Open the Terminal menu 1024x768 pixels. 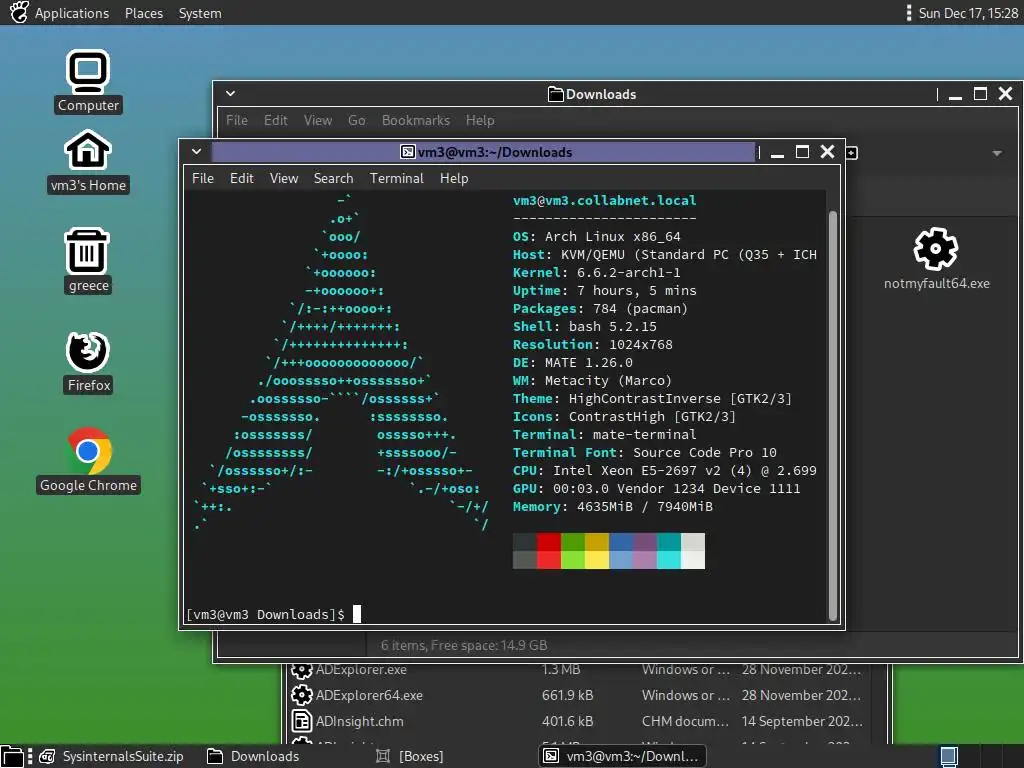(x=396, y=178)
